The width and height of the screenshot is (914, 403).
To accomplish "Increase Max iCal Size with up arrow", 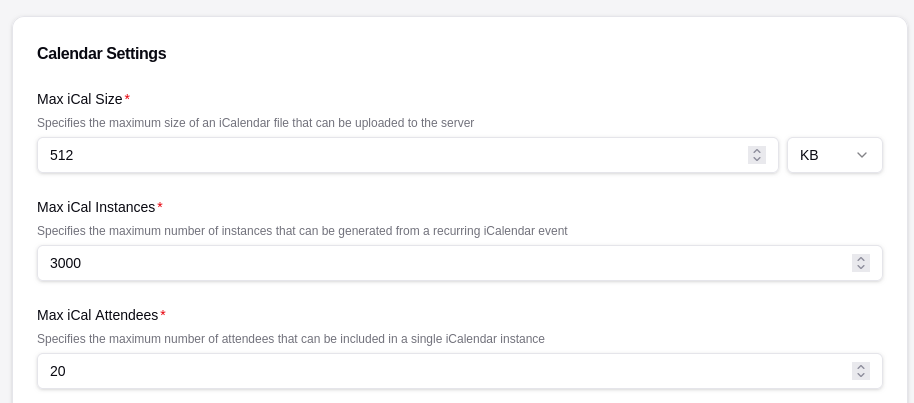I will (757, 151).
